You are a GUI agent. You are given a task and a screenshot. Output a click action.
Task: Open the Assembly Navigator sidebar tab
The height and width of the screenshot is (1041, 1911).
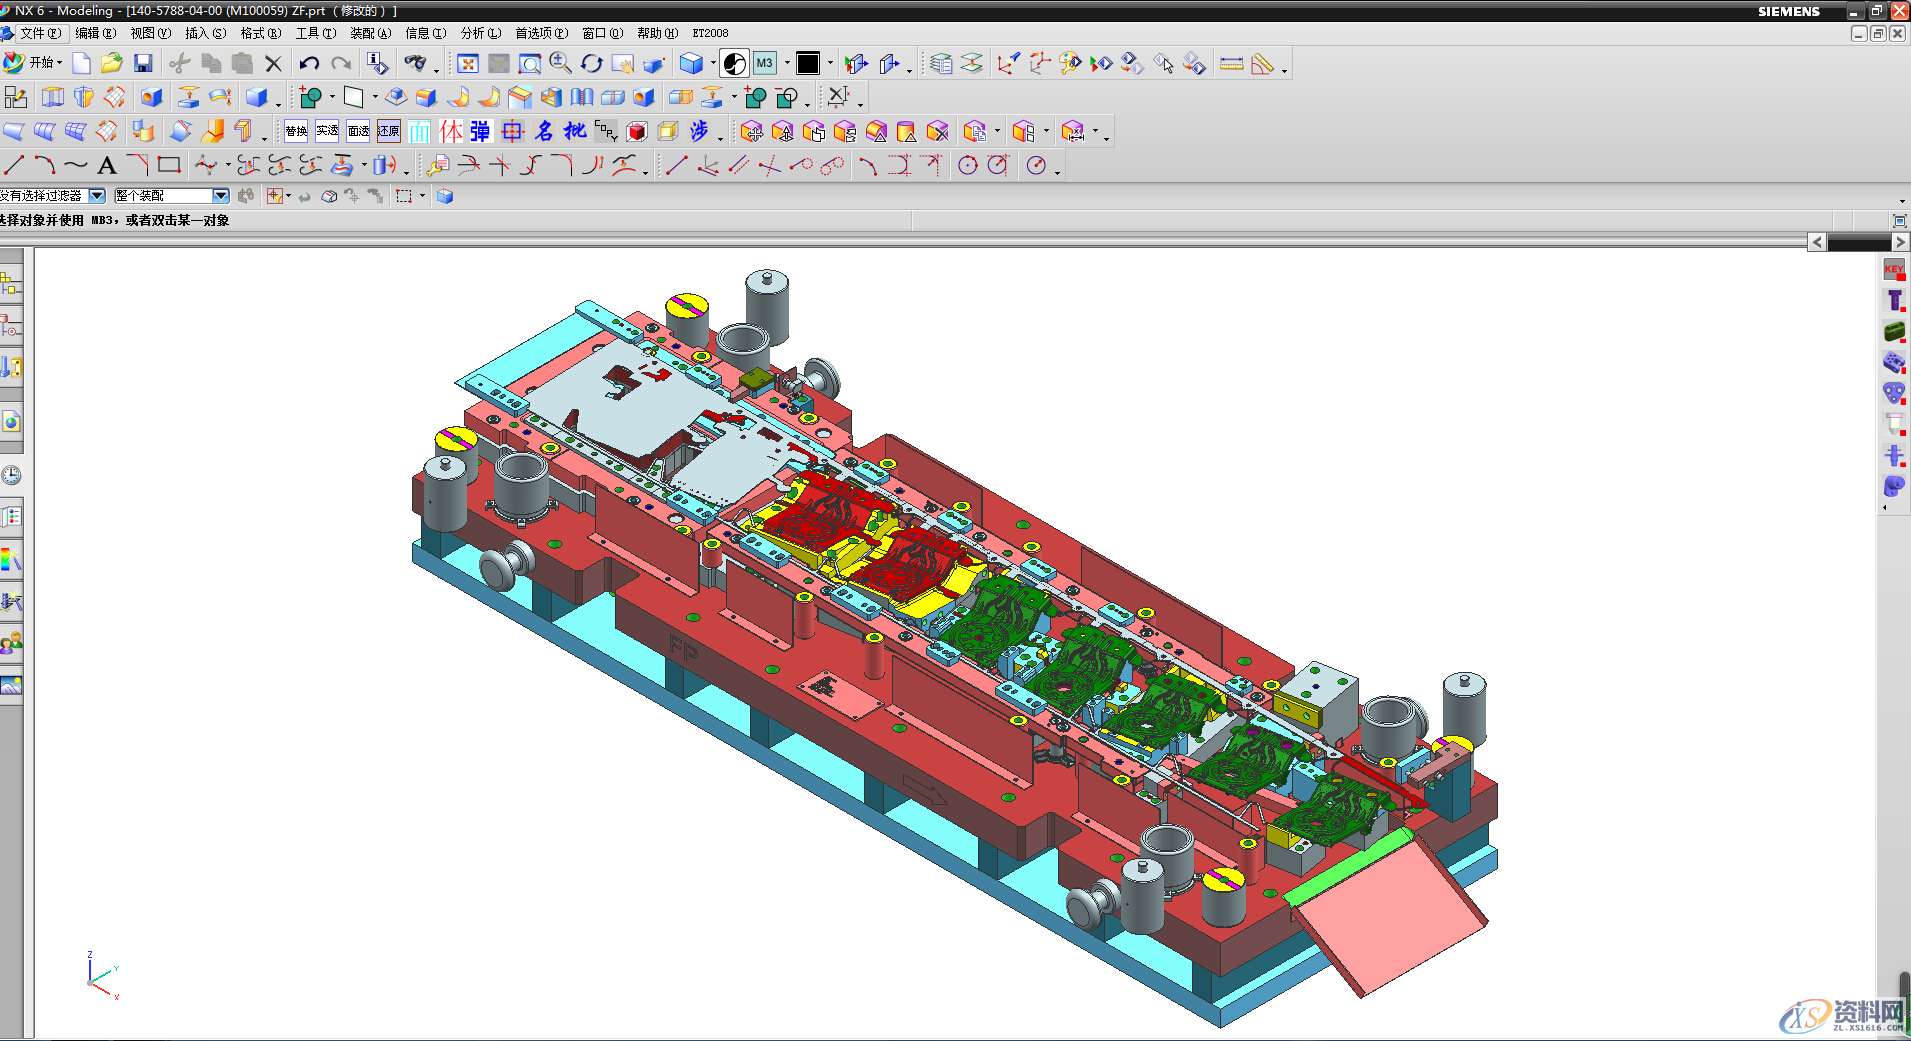coord(11,285)
